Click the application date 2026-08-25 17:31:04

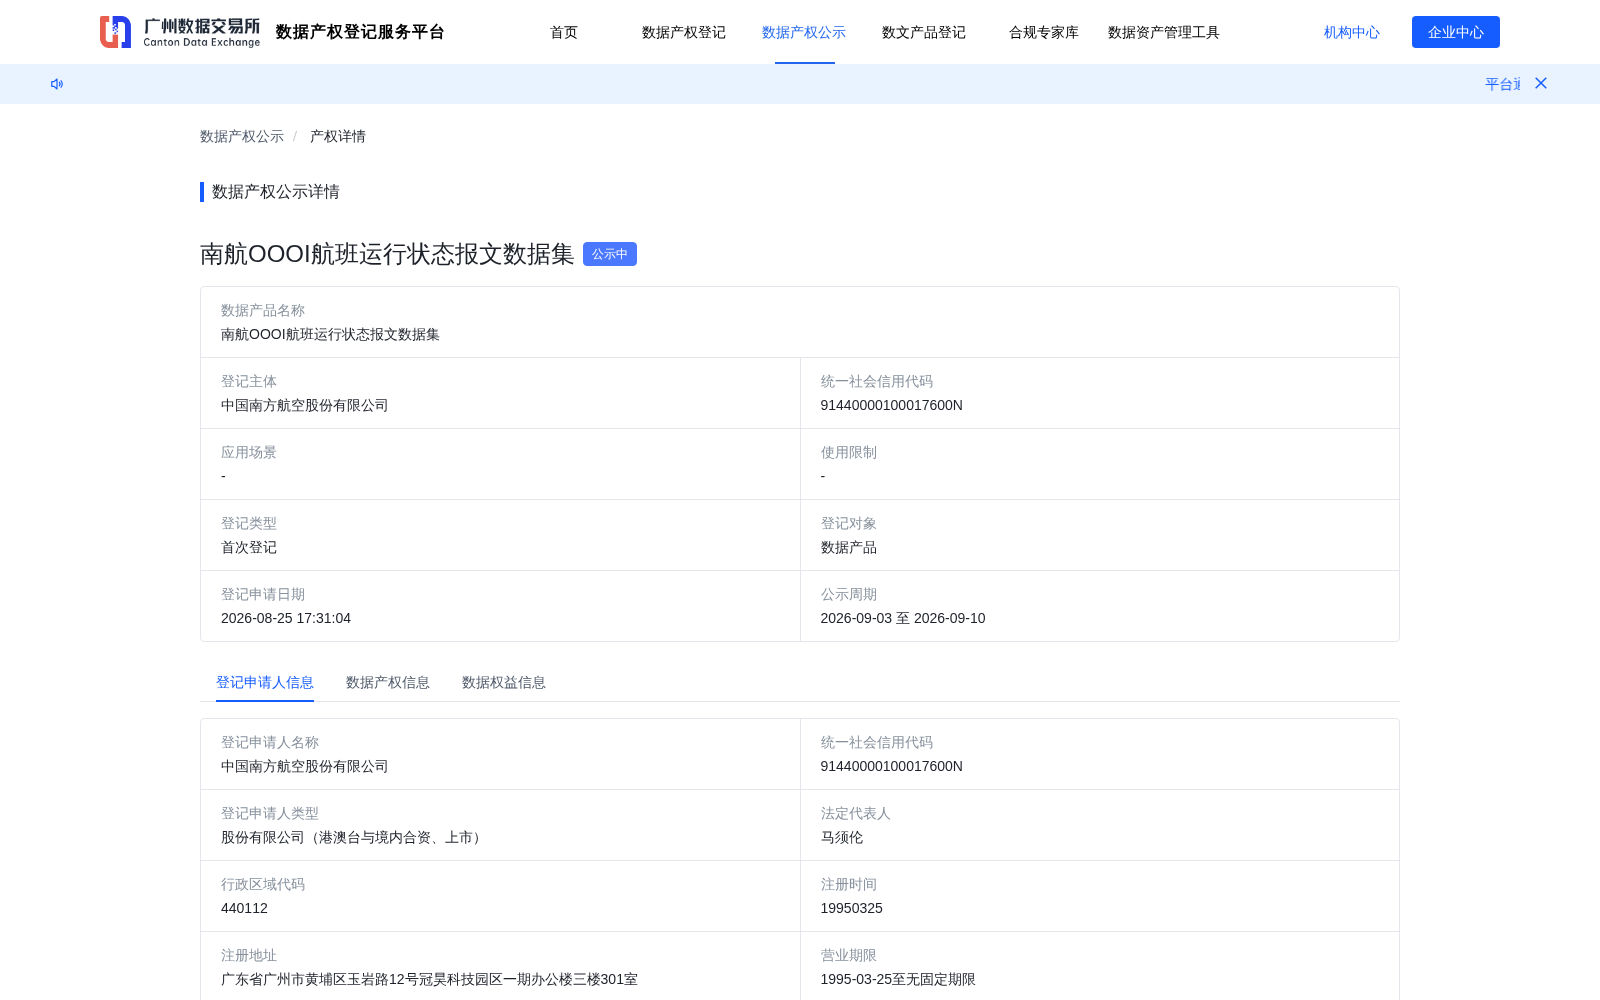coord(286,618)
